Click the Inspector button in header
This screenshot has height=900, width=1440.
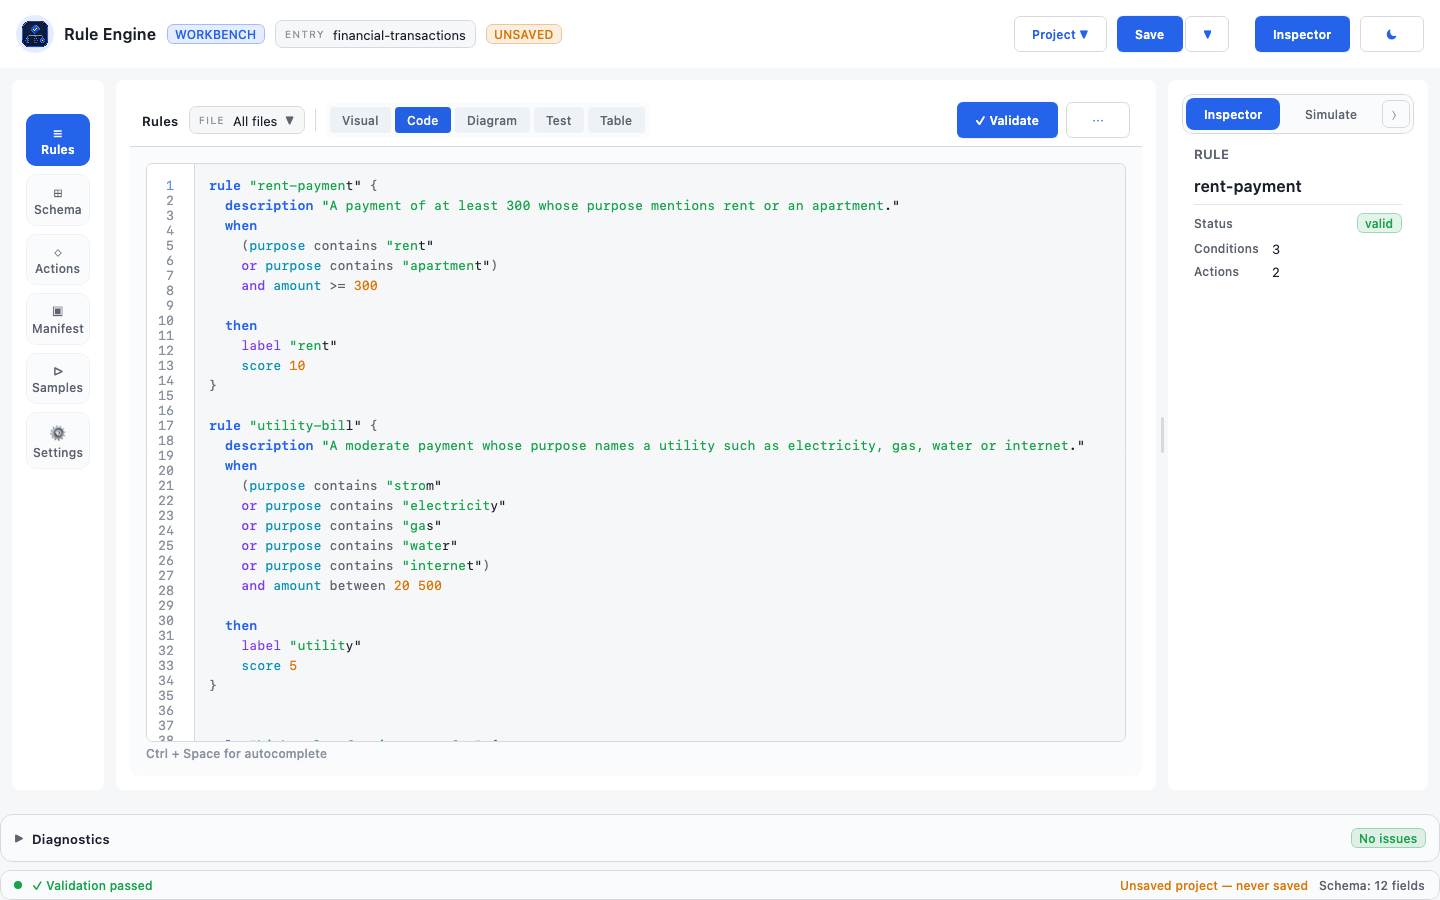coord(1302,34)
